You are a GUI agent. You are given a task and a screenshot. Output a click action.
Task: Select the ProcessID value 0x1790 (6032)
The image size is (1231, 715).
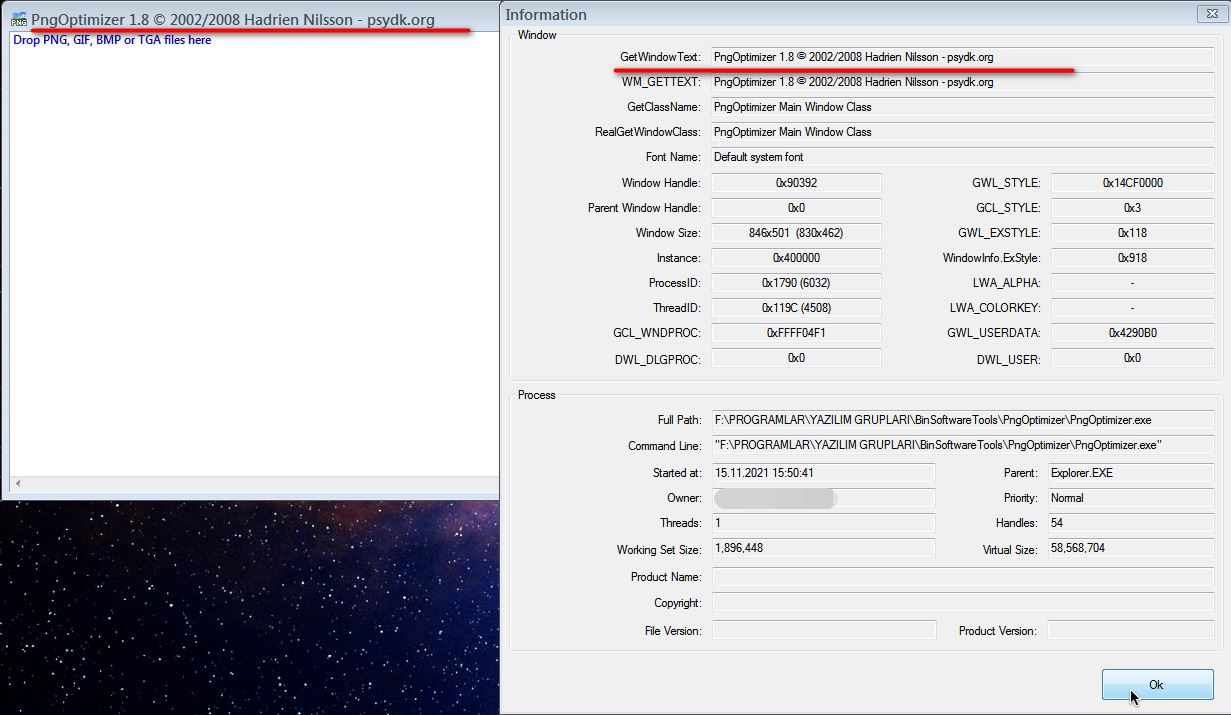click(x=796, y=283)
